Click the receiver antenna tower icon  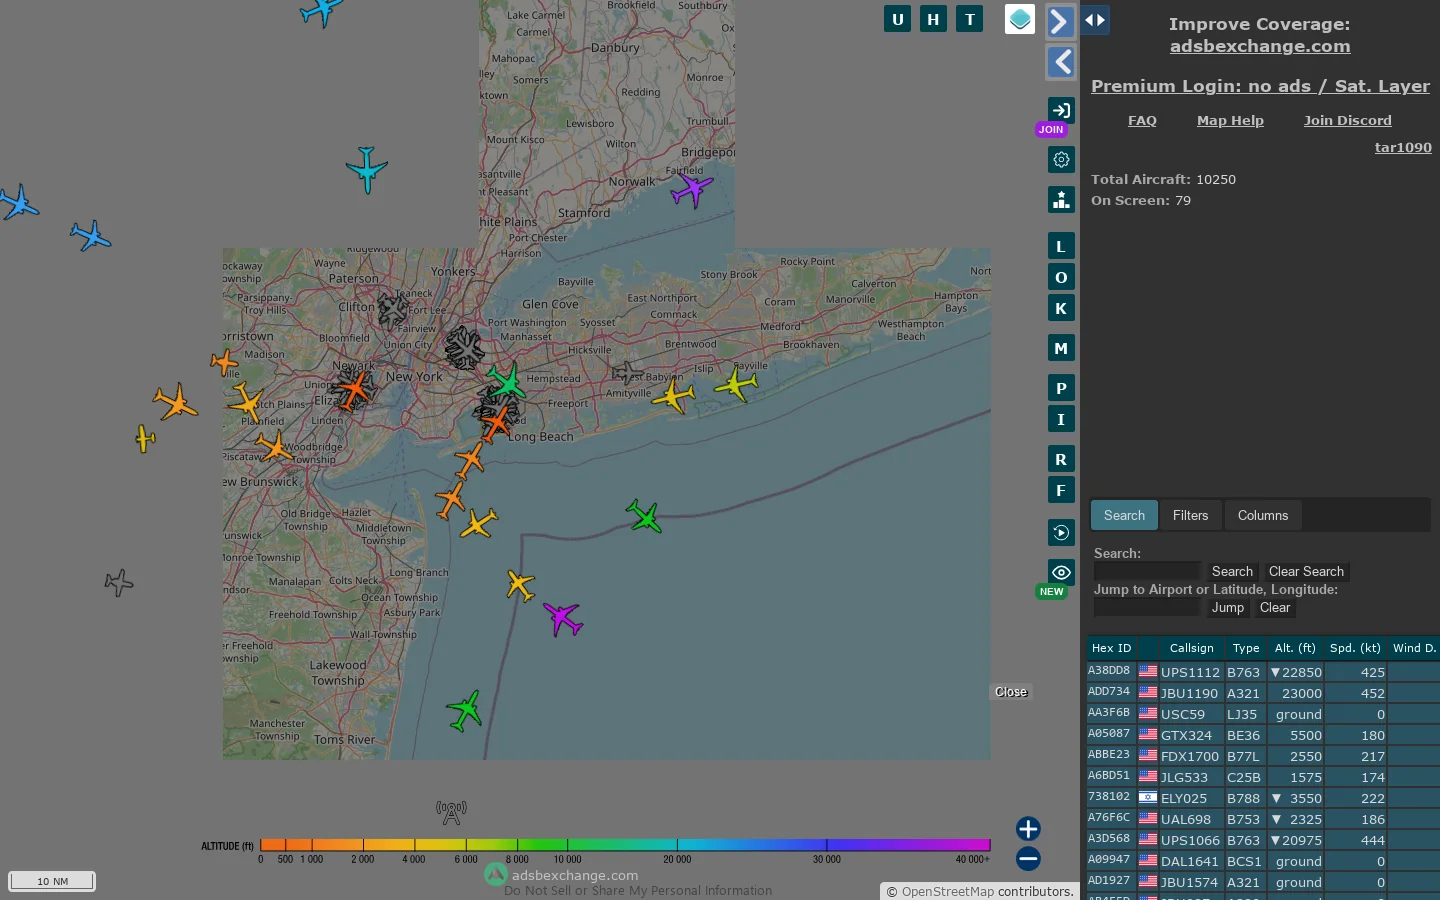tap(451, 812)
